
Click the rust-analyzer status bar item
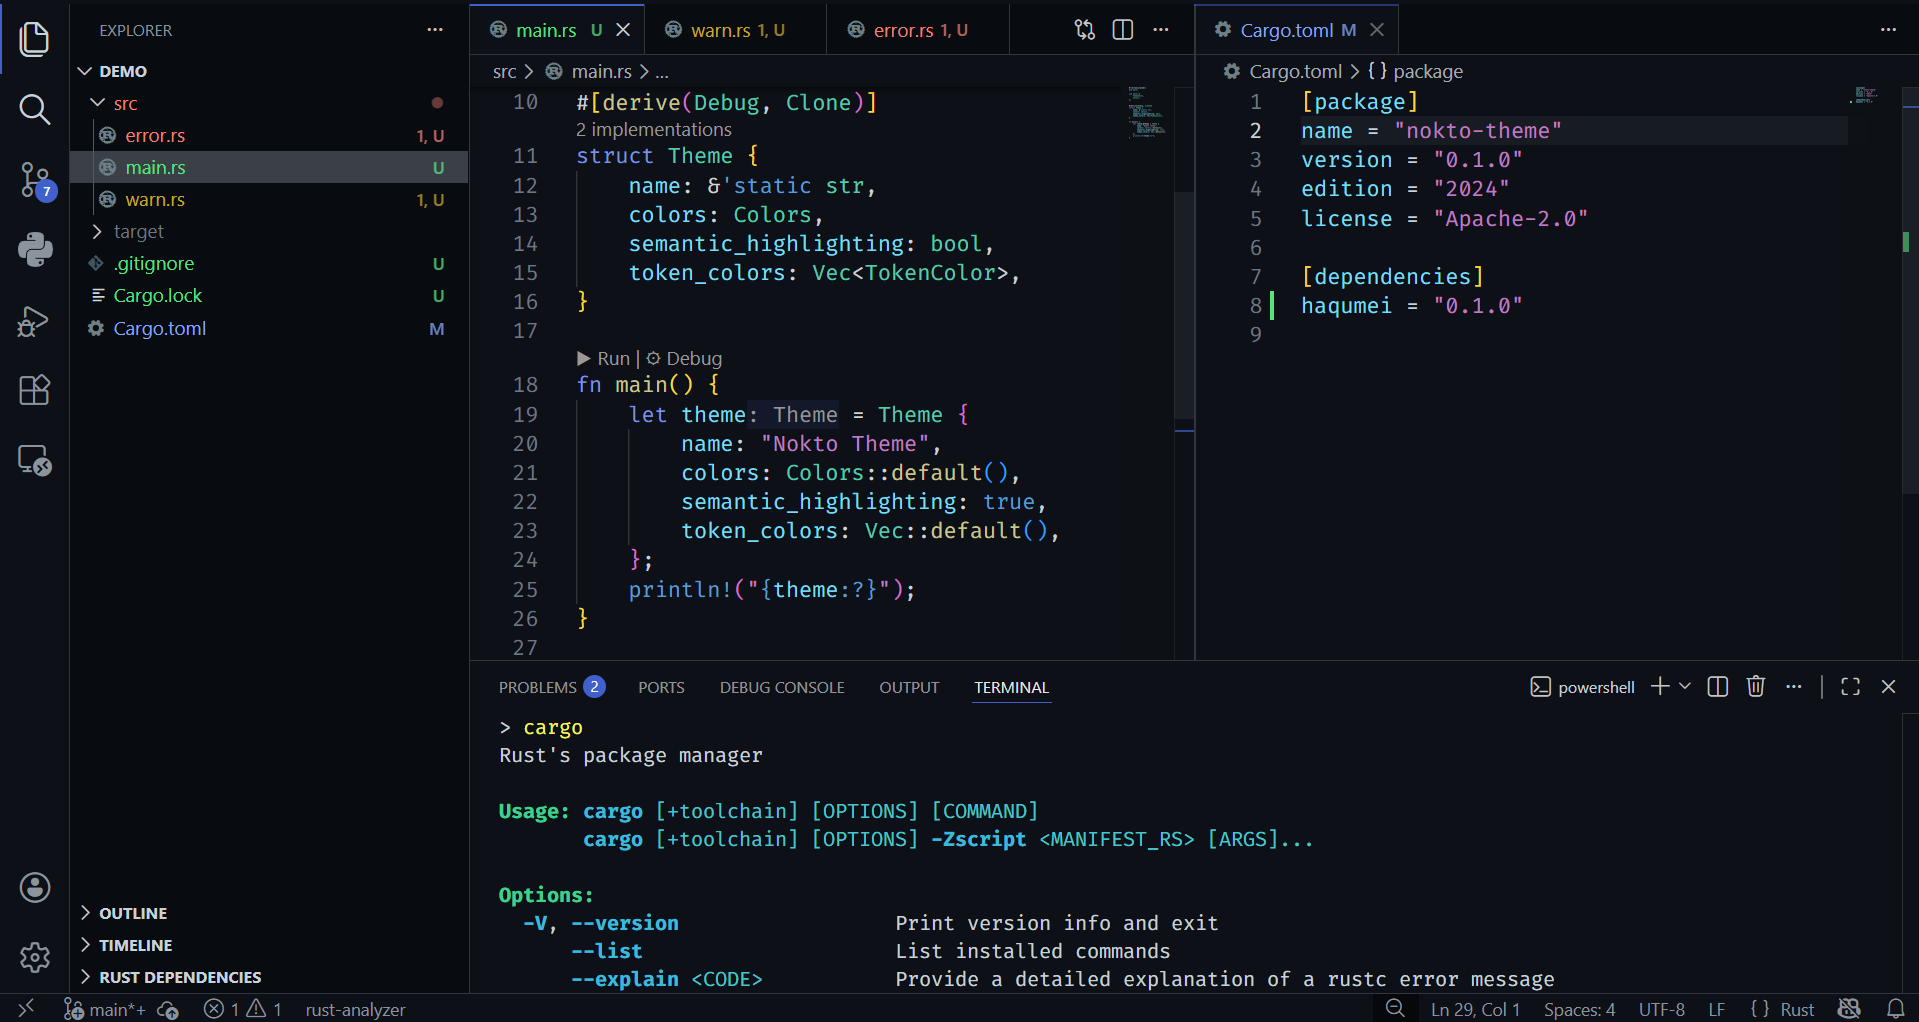[x=355, y=1009]
